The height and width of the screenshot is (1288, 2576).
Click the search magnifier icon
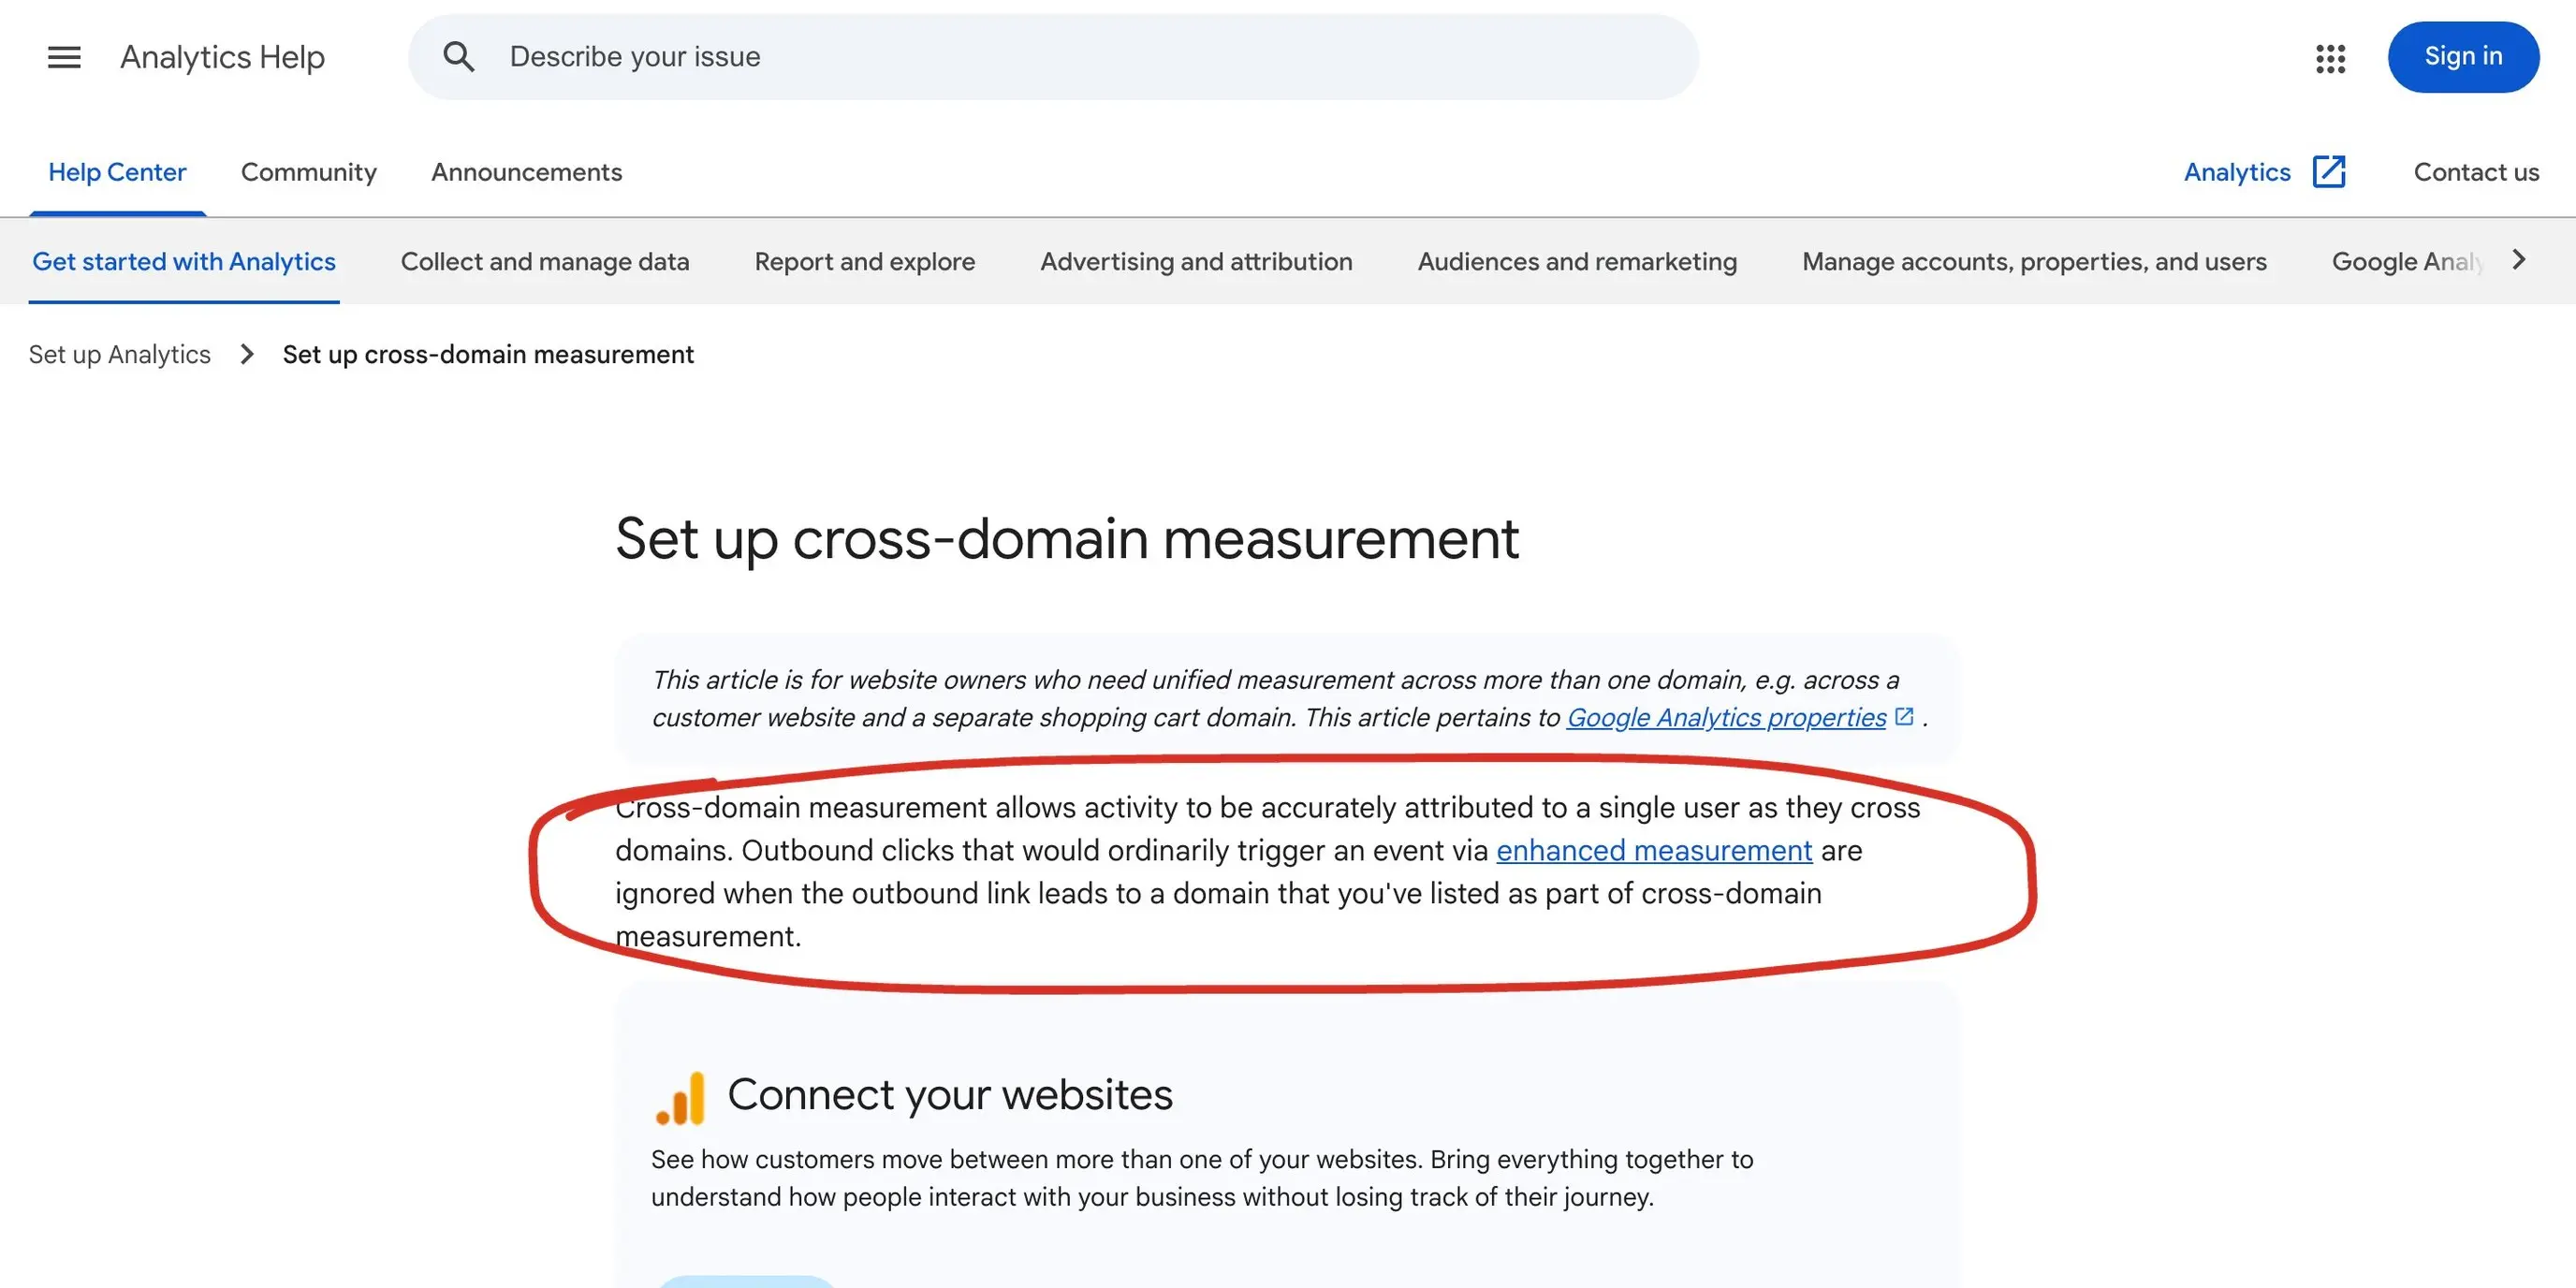459,57
